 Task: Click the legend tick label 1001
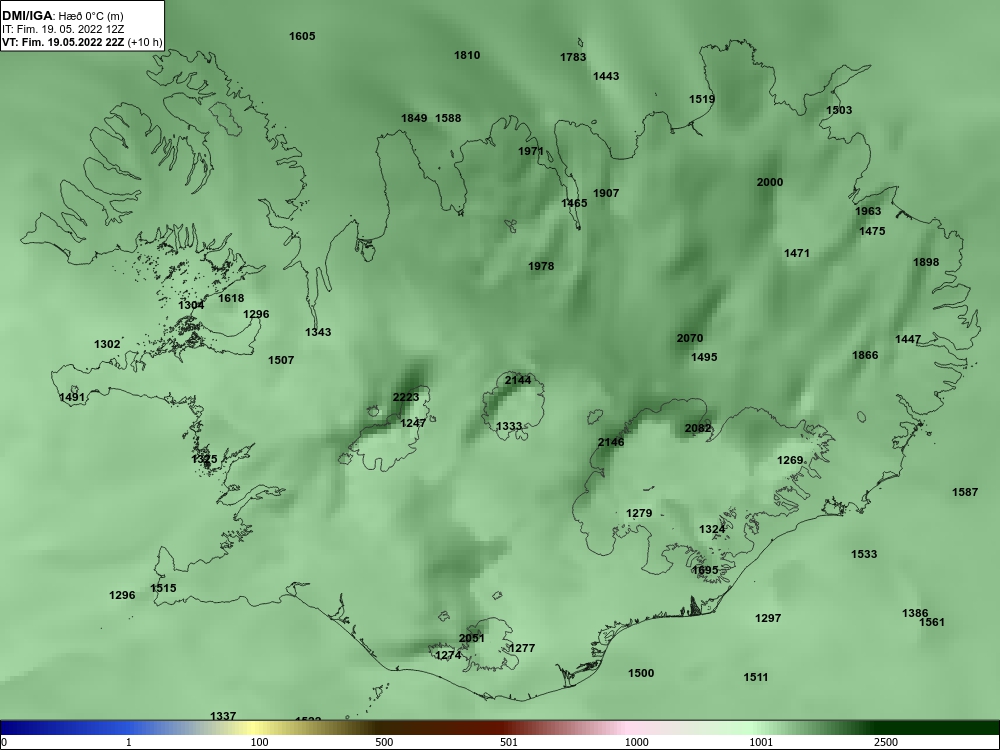coord(761,742)
